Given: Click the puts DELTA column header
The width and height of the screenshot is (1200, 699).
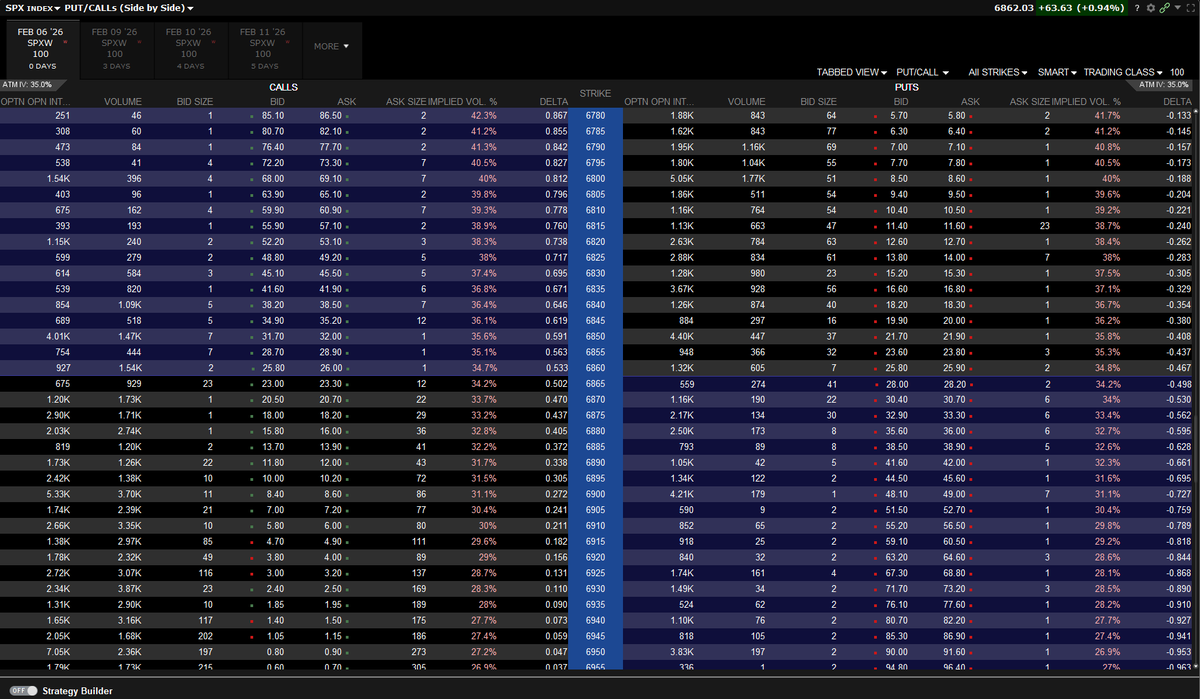Looking at the screenshot, I should tap(1177, 102).
